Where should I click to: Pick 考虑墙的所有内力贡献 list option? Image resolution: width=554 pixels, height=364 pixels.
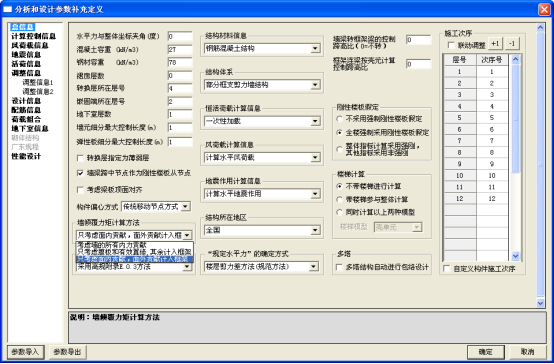click(x=135, y=245)
